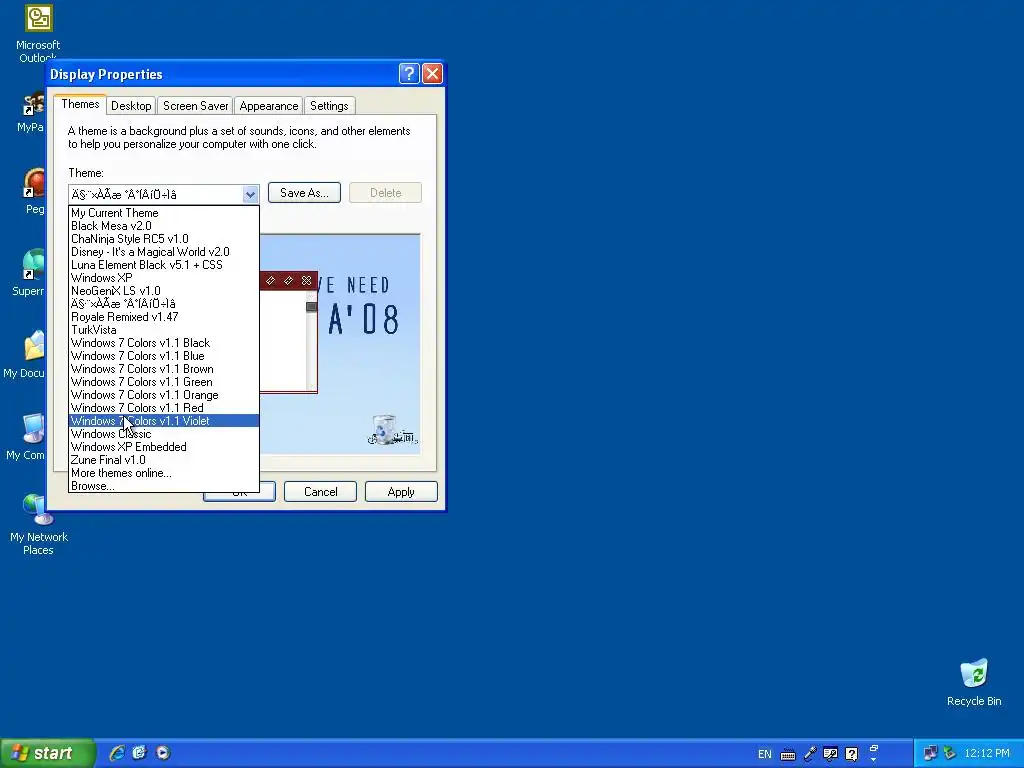This screenshot has height=768, width=1024.
Task: Click the keyboard icon in language bar
Action: [788, 755]
